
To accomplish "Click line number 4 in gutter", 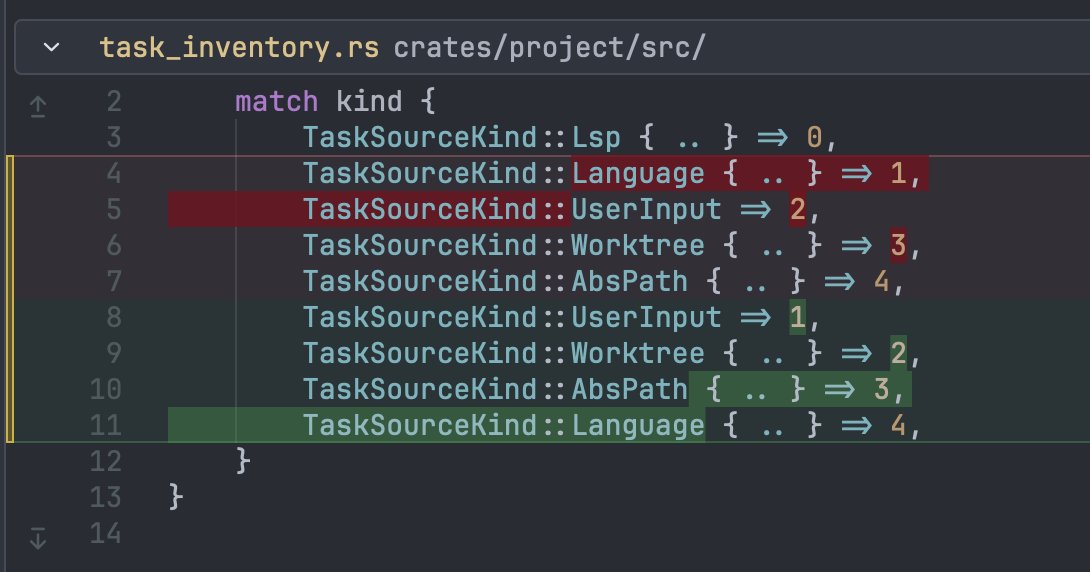I will 114,174.
